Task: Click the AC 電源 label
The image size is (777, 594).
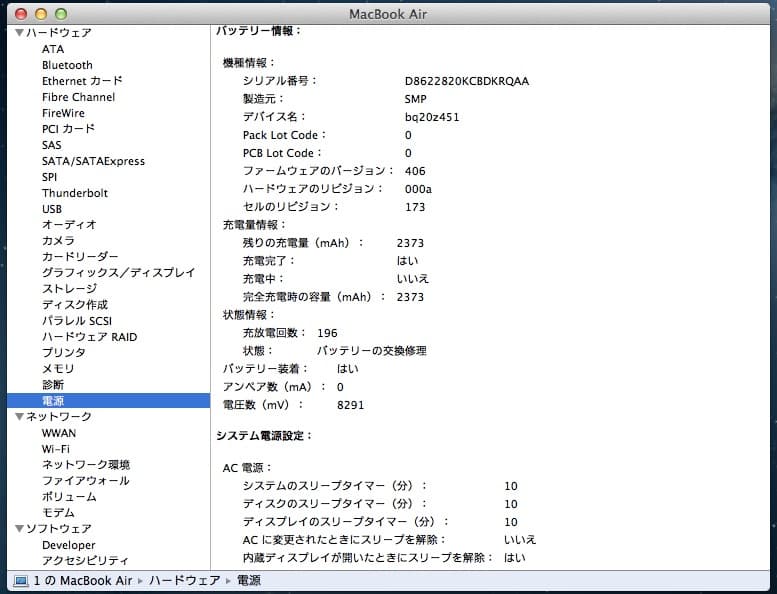Action: (247, 468)
